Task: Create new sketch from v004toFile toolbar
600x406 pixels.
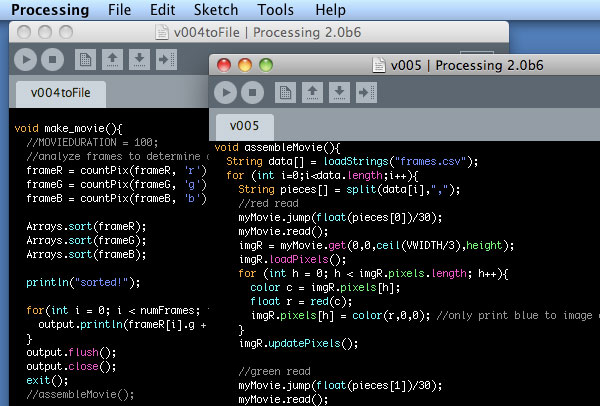Action: tap(86, 58)
